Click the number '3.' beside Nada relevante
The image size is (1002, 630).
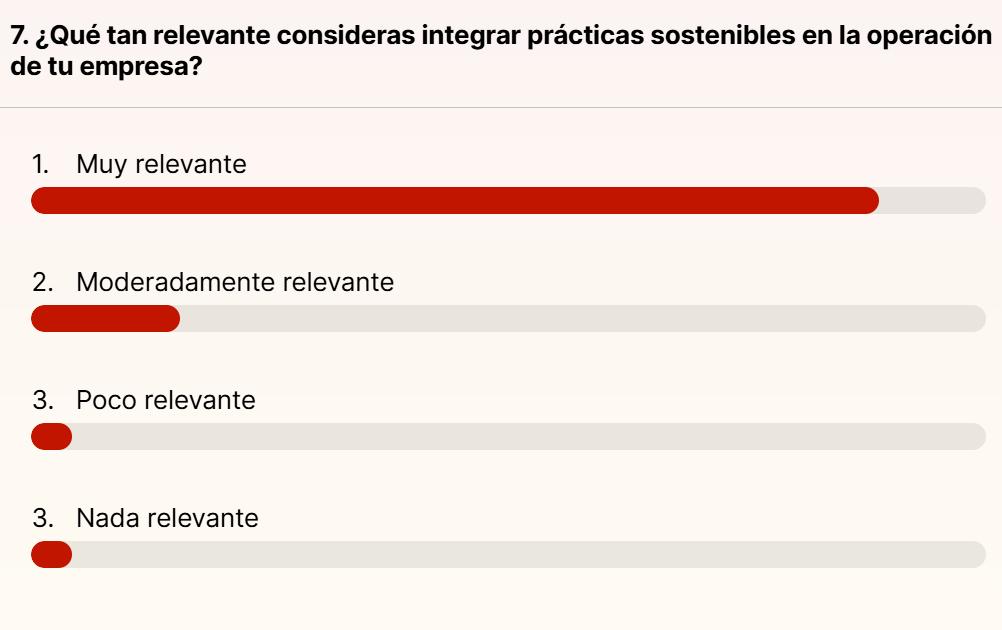tap(43, 518)
